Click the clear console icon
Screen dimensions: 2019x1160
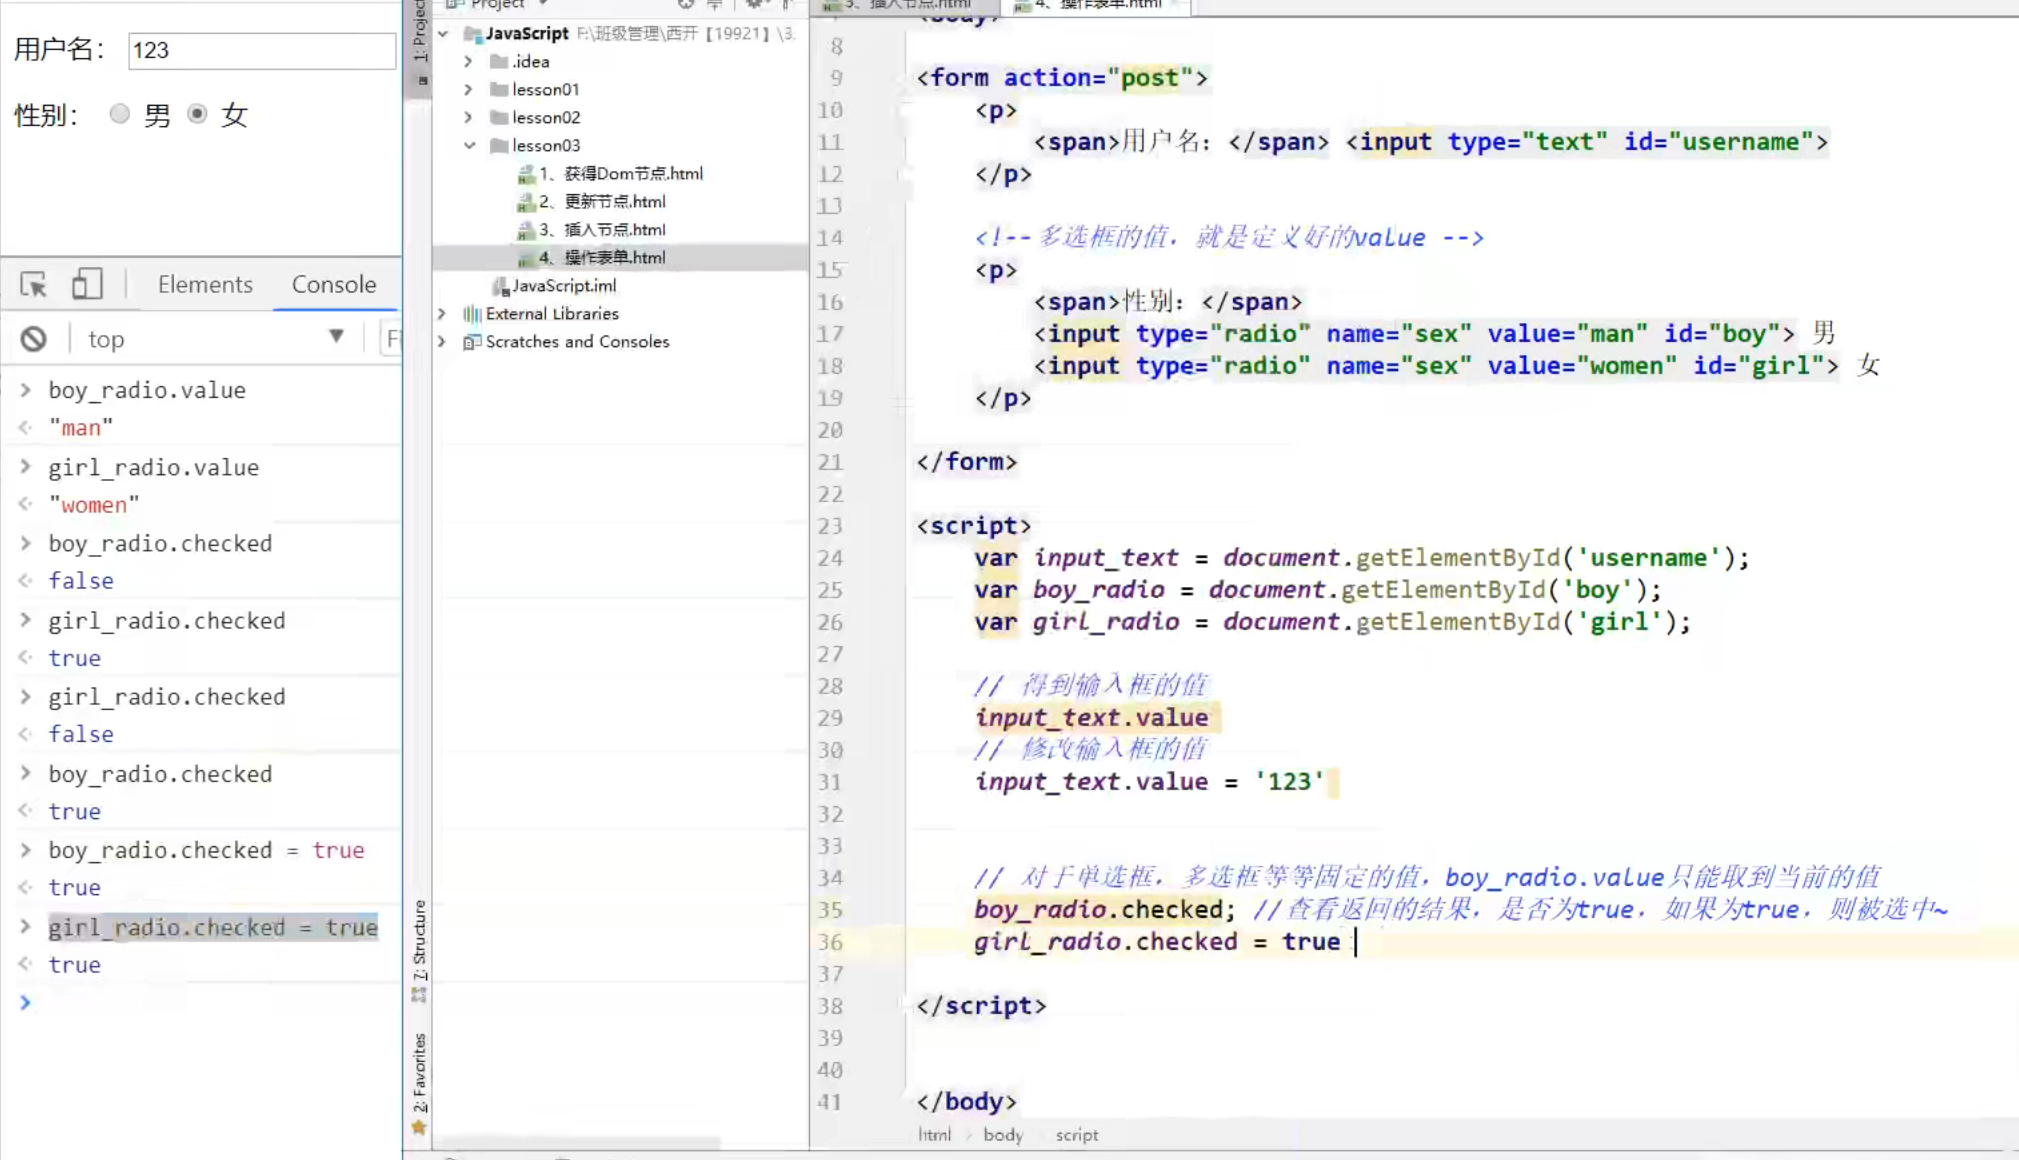[33, 339]
